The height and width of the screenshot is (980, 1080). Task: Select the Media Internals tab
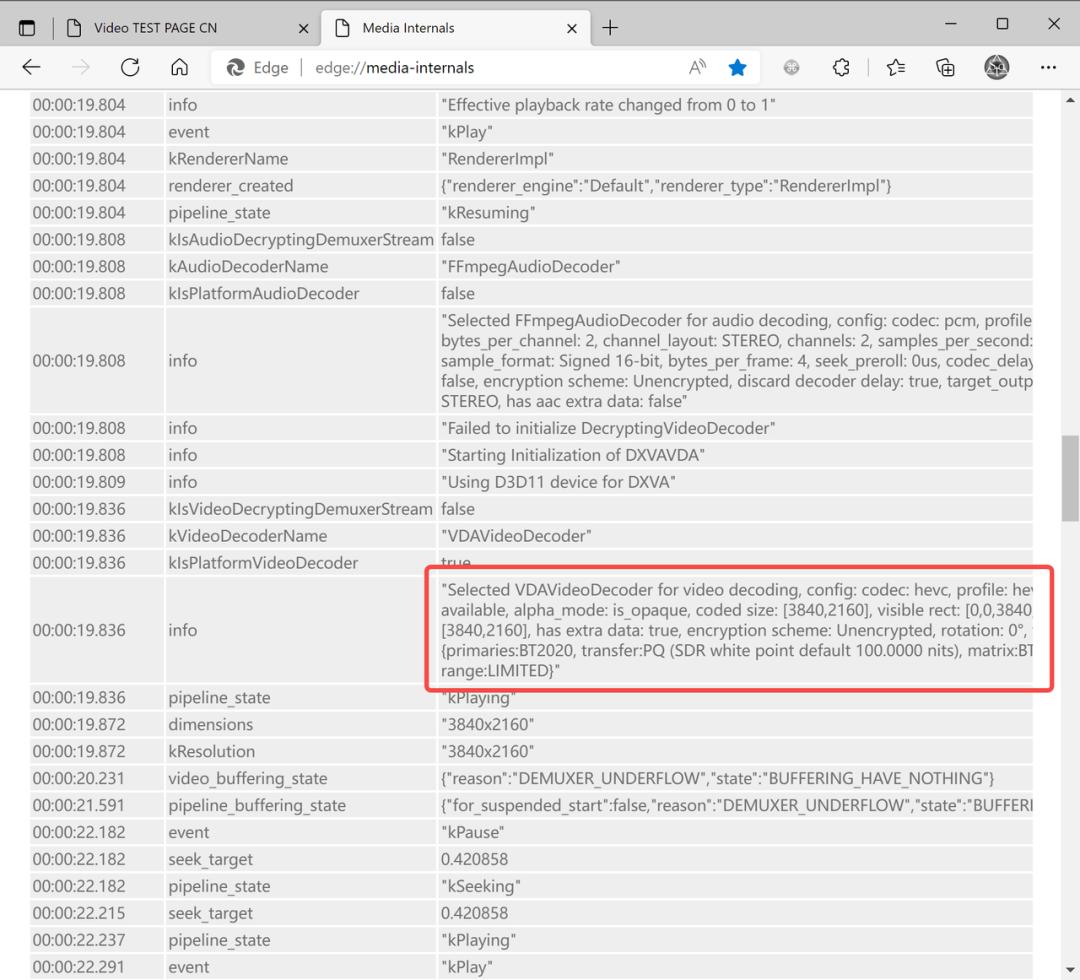tap(450, 27)
